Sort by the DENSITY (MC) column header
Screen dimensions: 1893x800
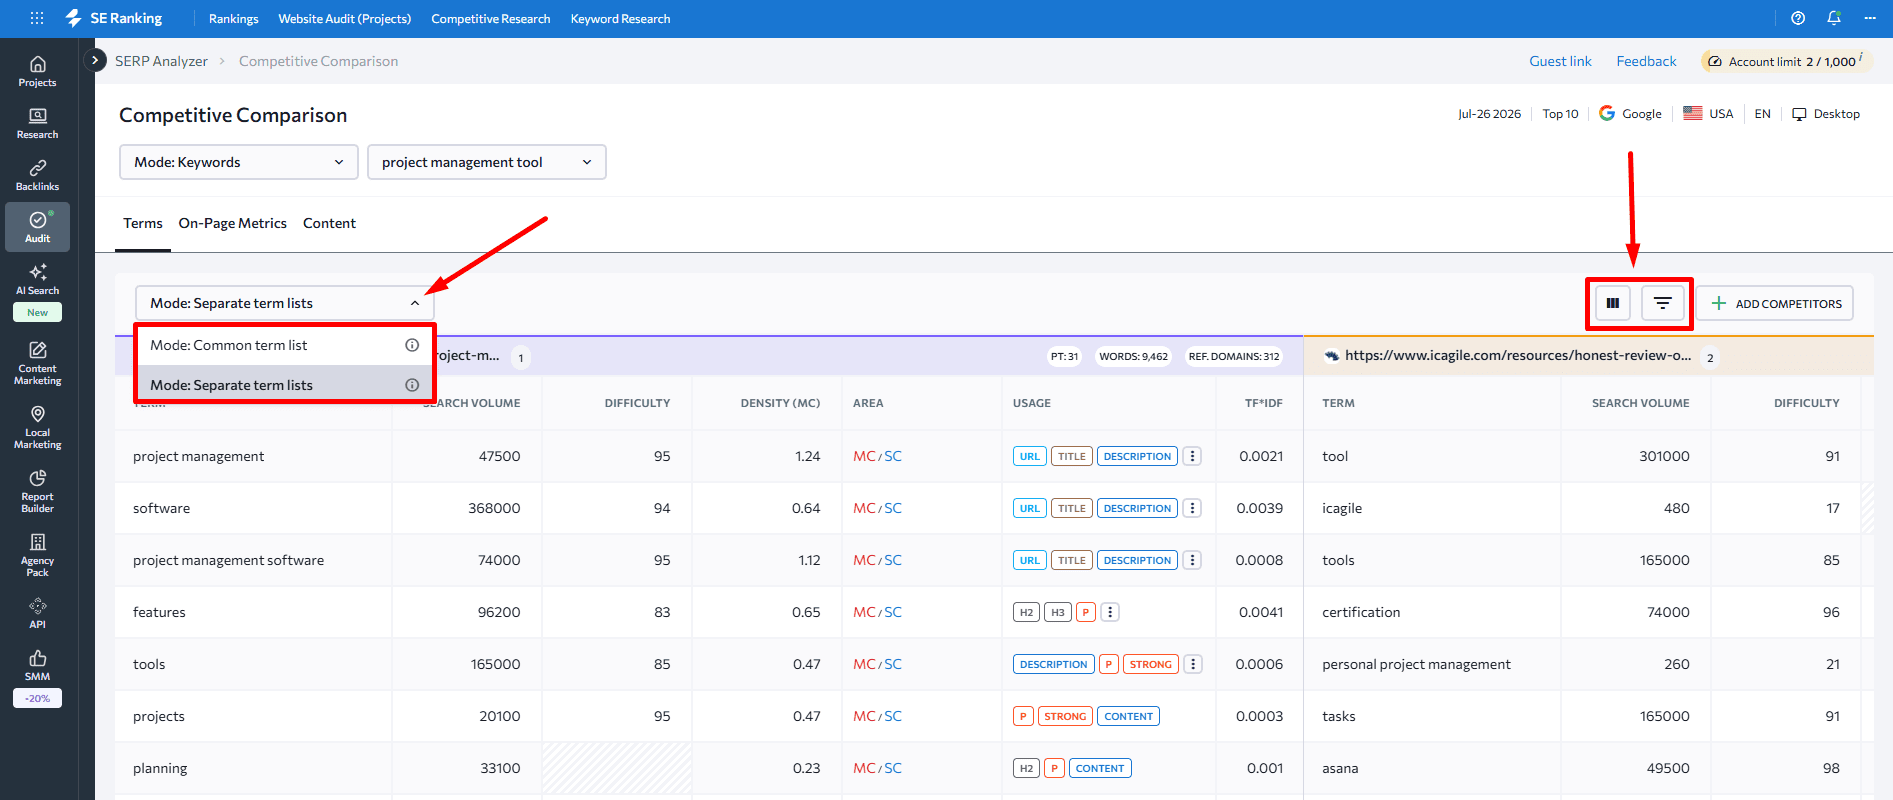click(780, 403)
